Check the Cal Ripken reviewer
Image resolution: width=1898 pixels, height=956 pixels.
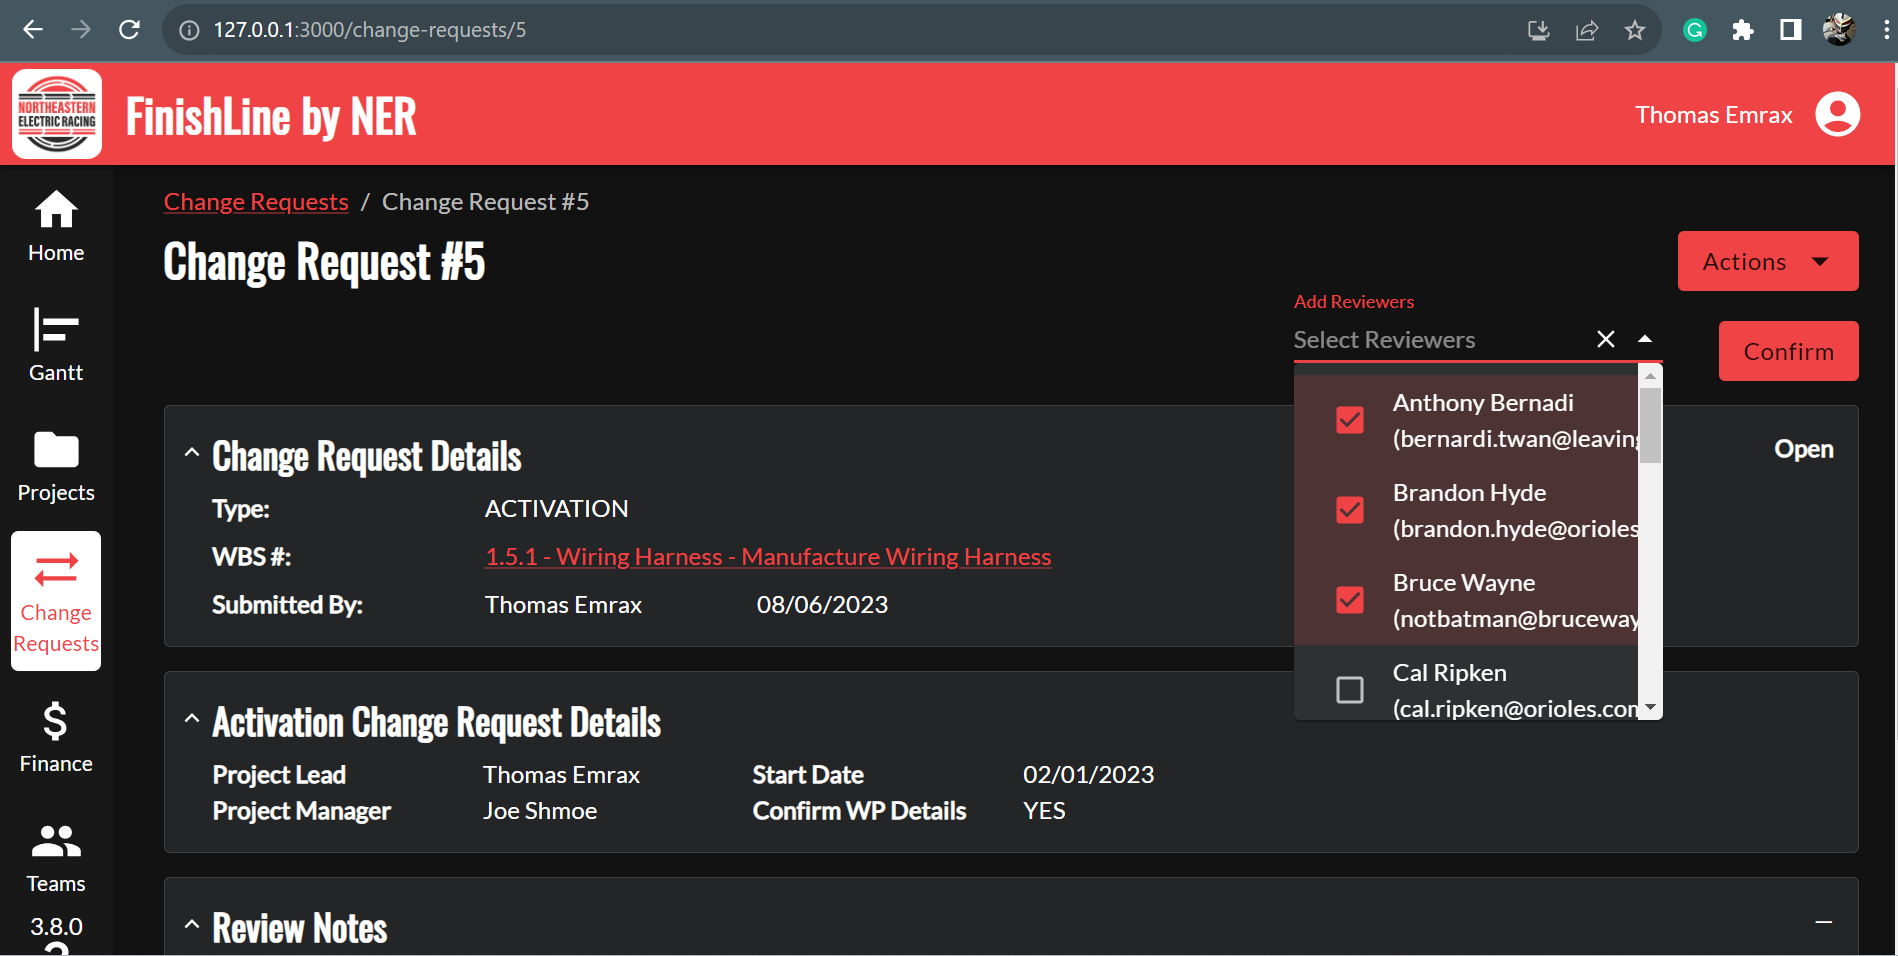[1350, 690]
